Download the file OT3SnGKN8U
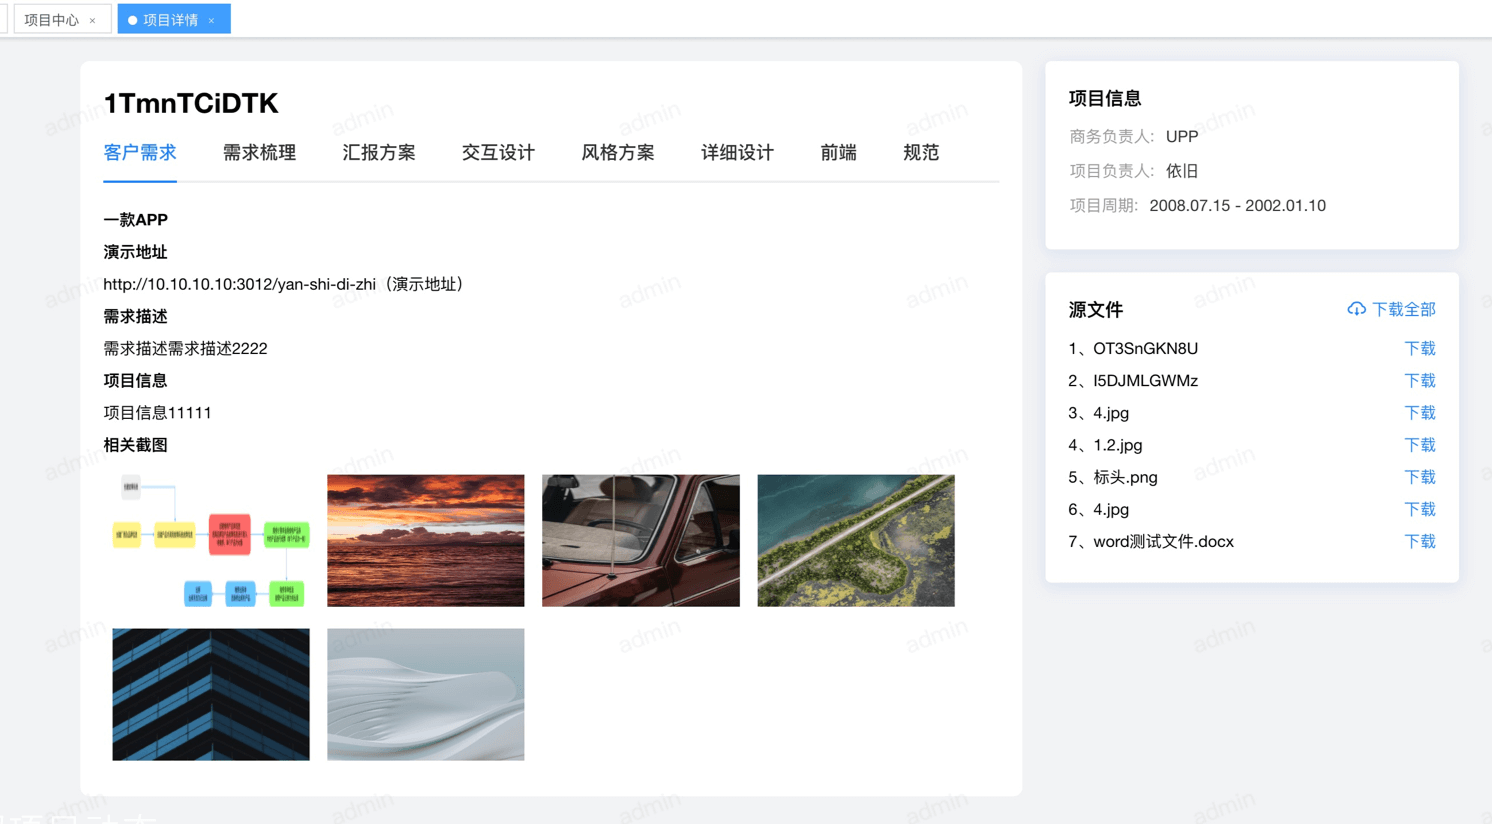The image size is (1492, 824). 1420,348
